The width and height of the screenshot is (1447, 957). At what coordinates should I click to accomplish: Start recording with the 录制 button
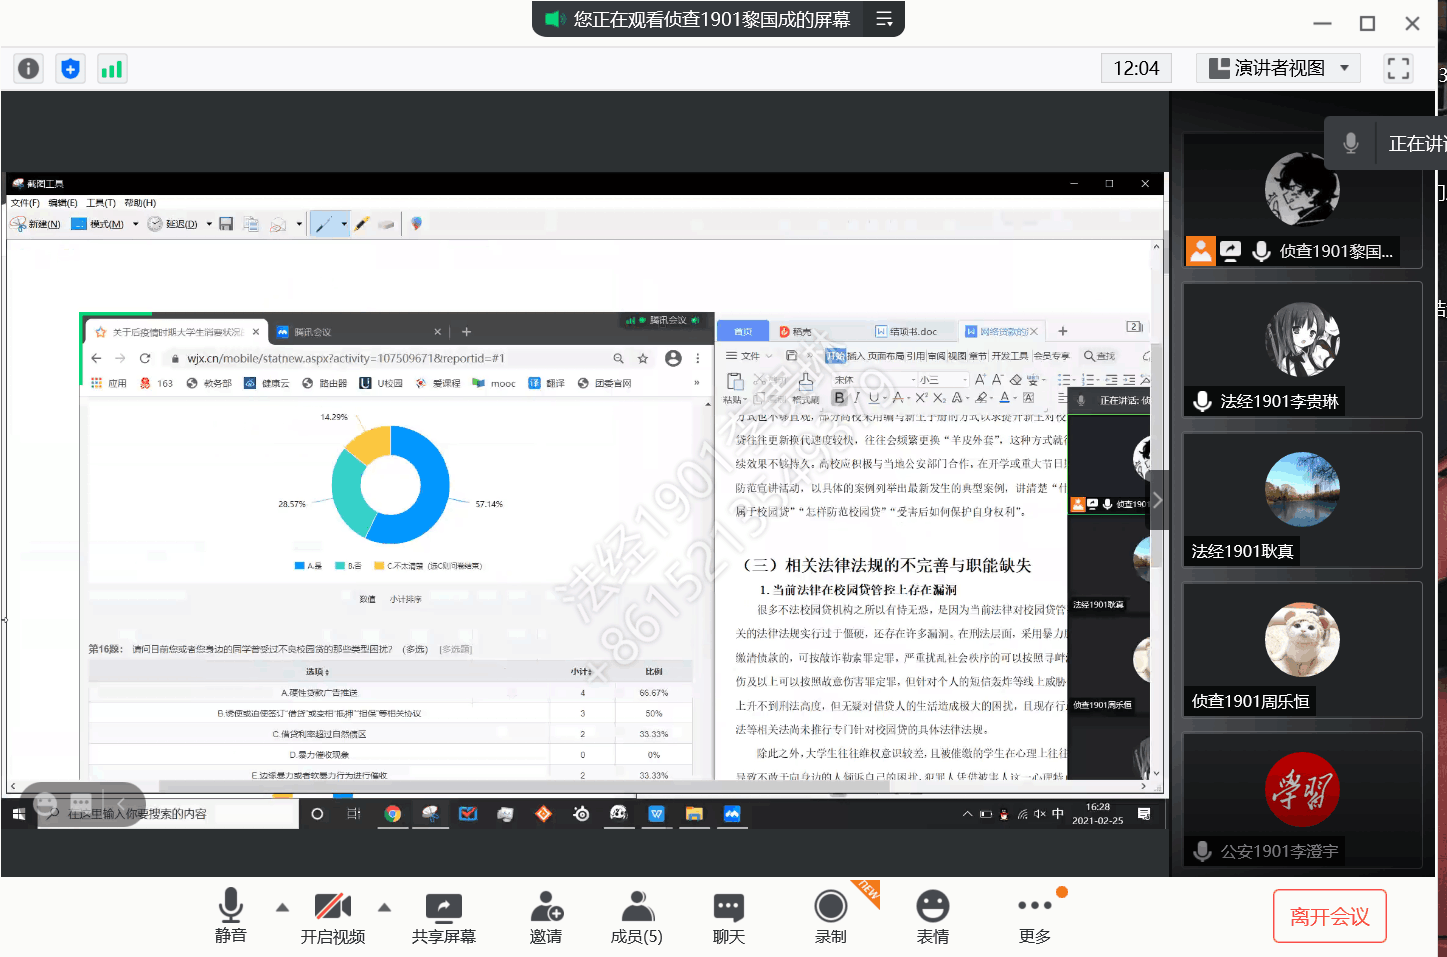[x=830, y=918]
